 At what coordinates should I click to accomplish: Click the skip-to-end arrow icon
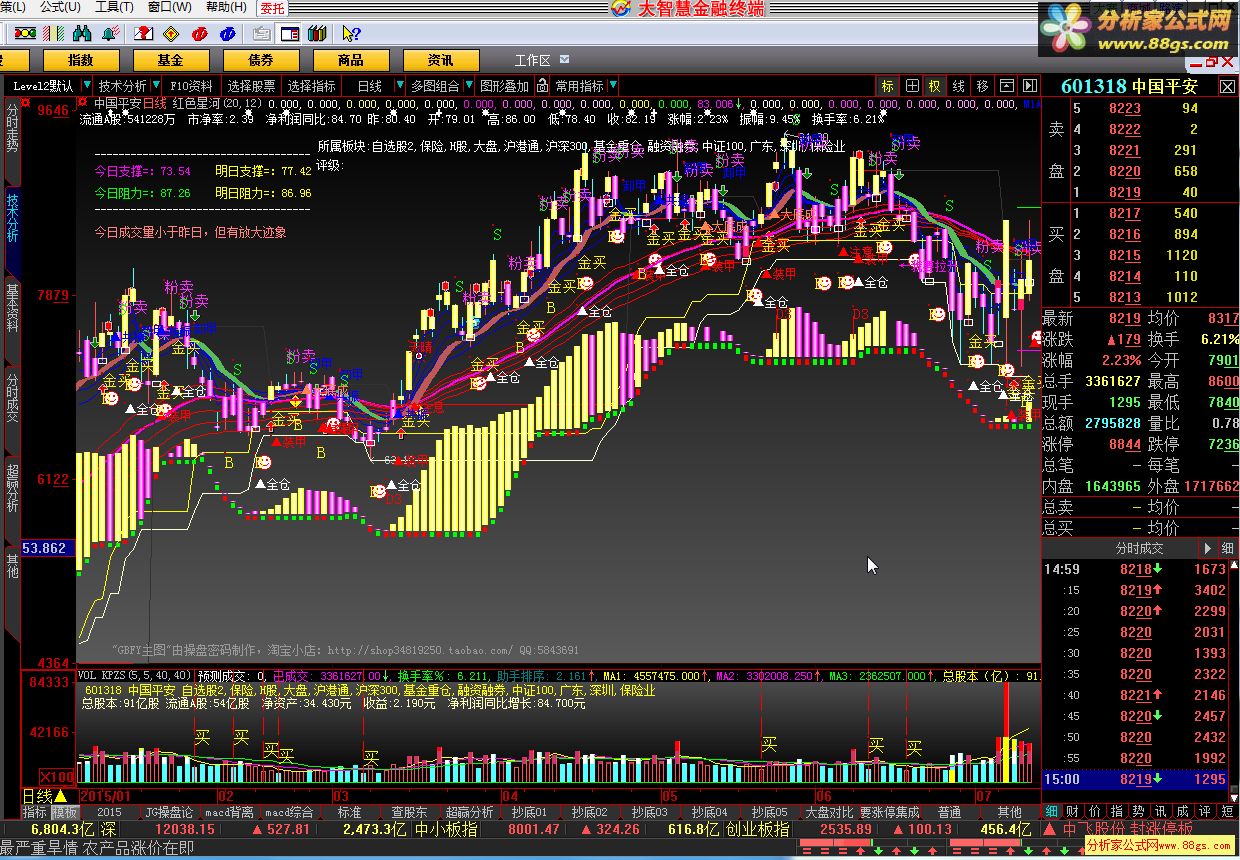pos(1029,86)
